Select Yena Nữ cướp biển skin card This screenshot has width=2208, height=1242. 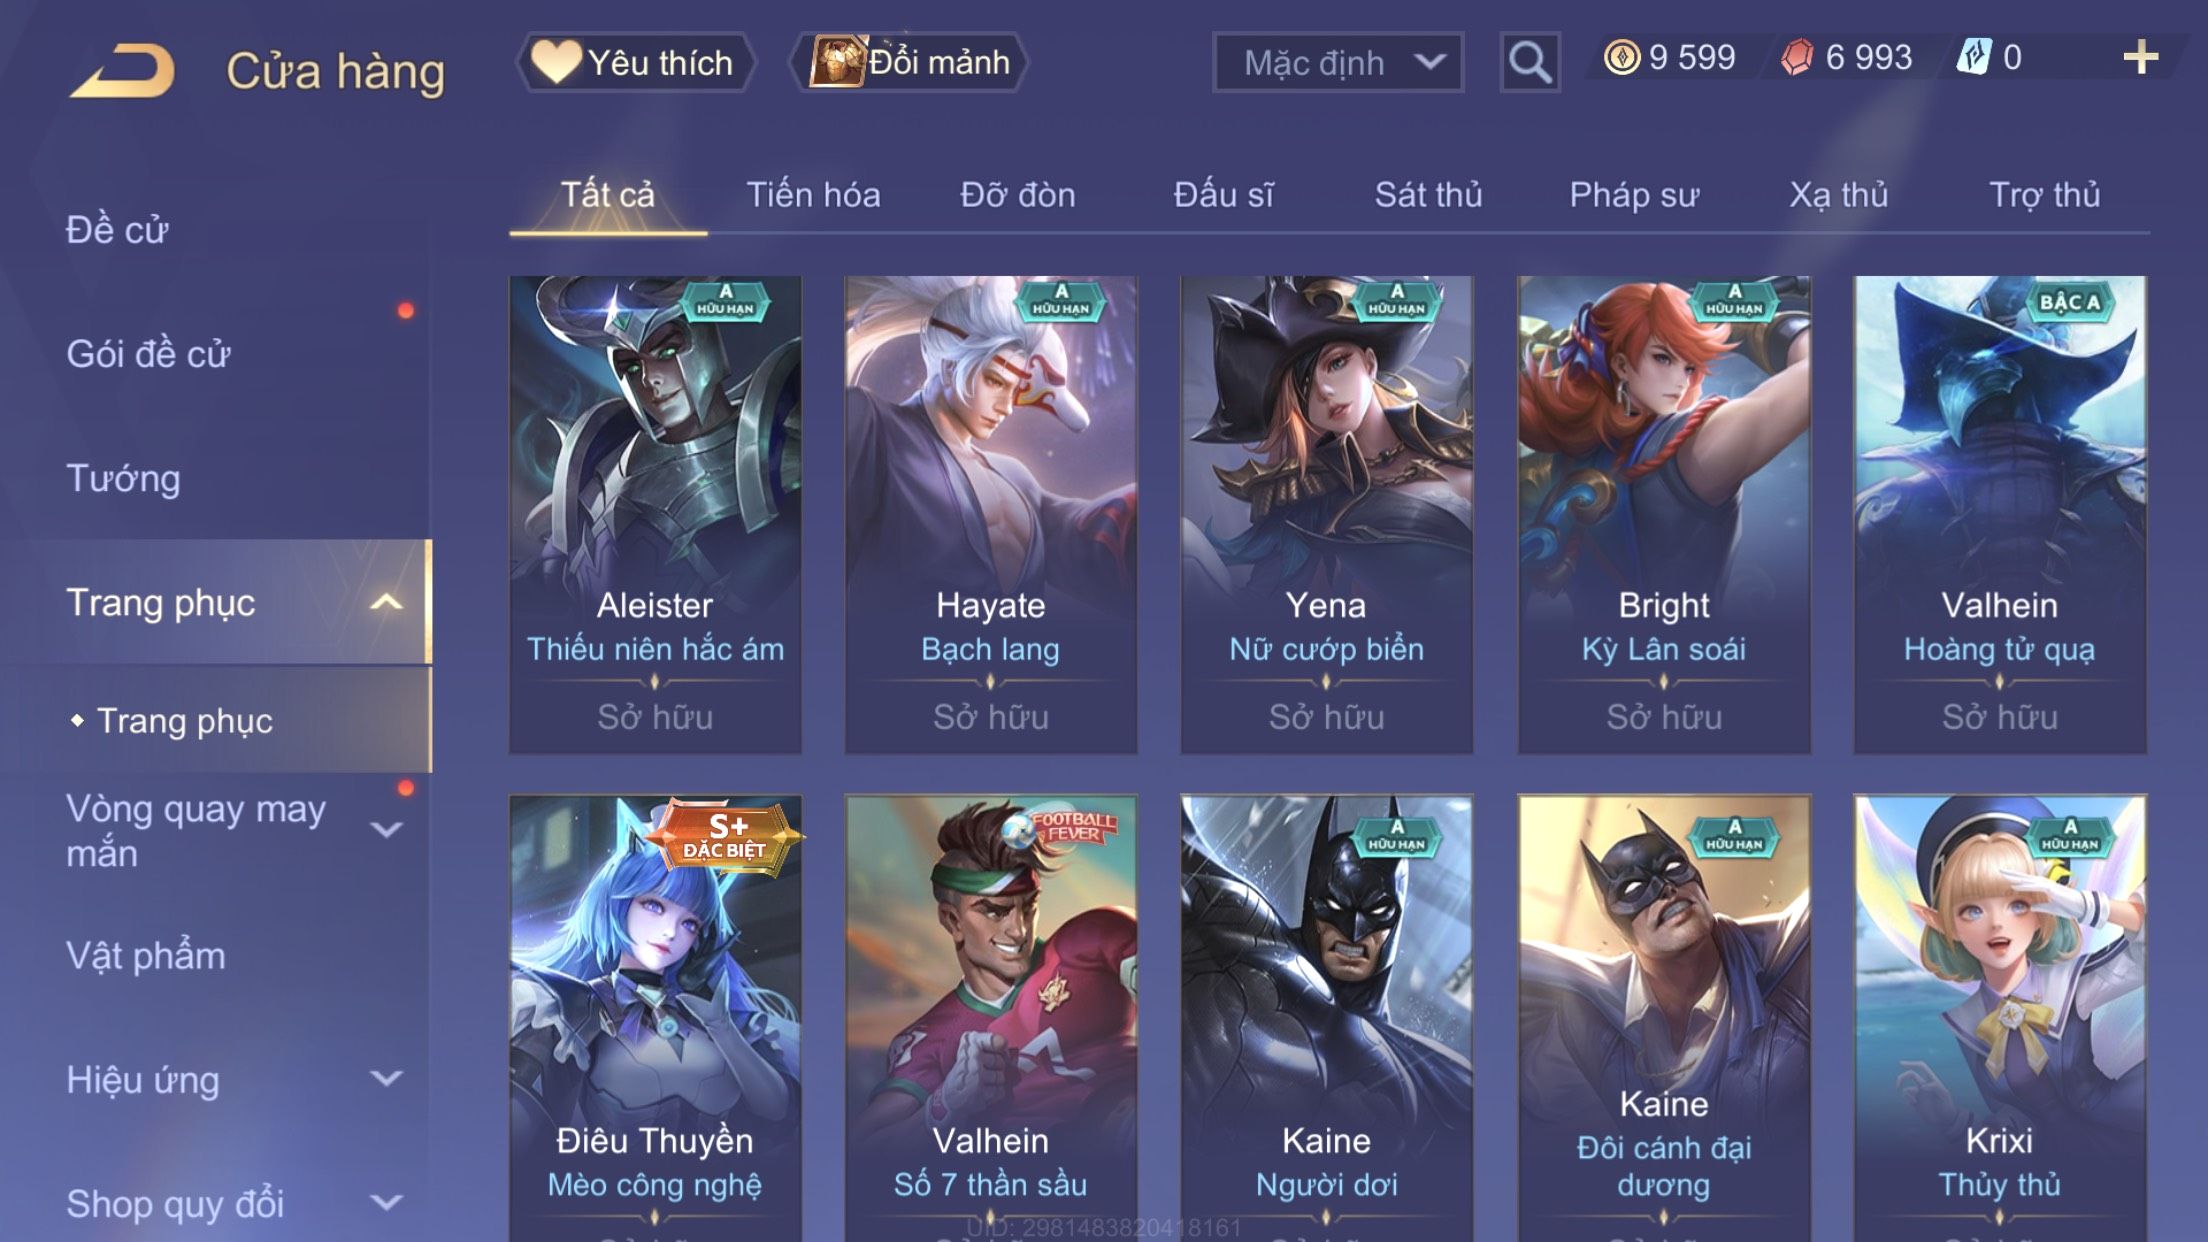tap(1327, 514)
